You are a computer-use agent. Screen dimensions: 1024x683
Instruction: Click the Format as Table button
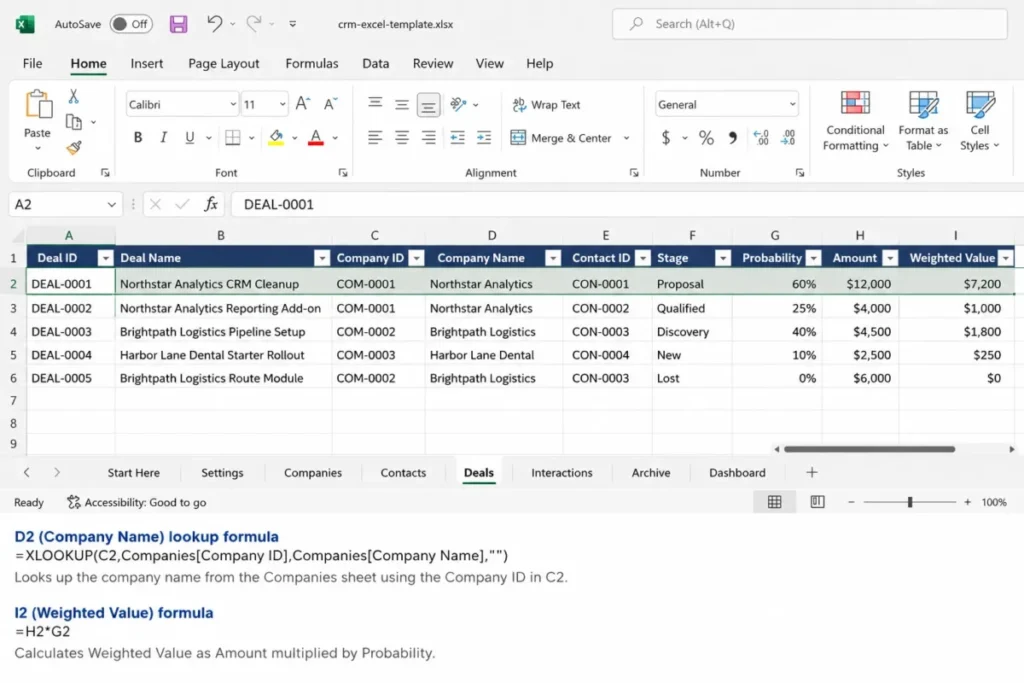923,121
